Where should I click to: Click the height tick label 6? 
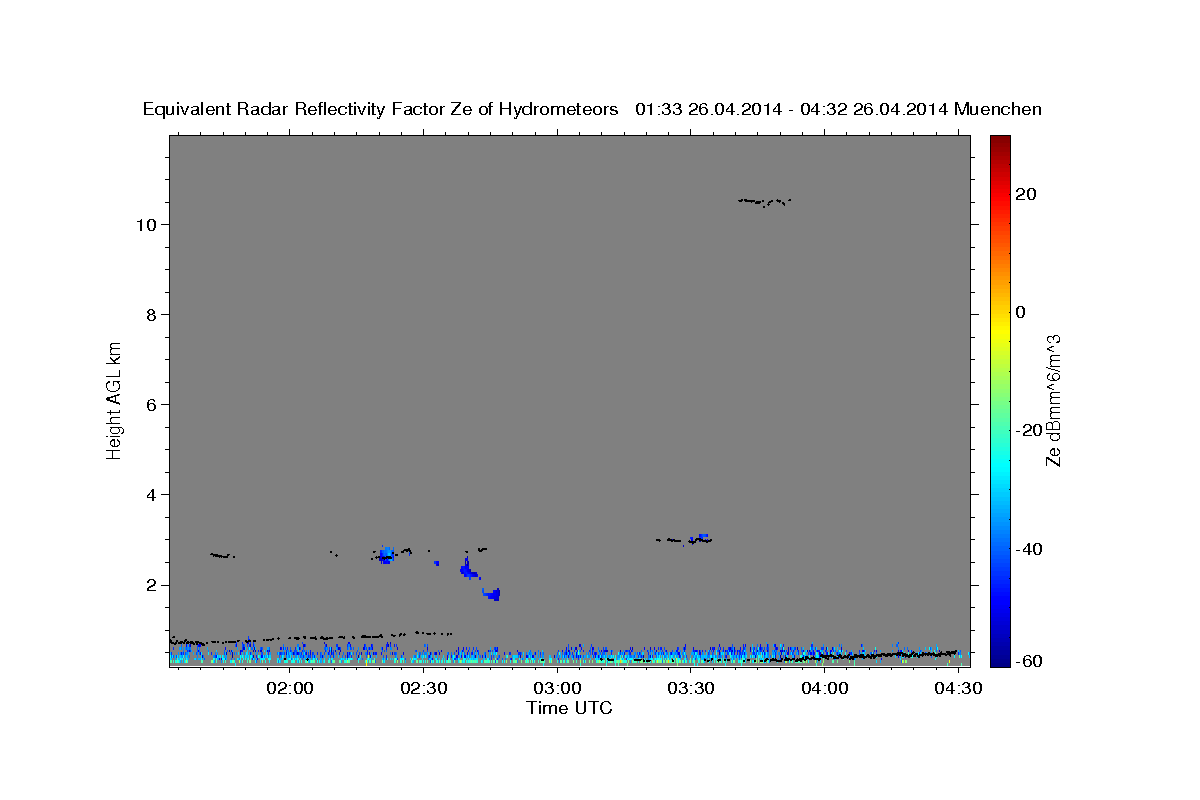[153, 405]
